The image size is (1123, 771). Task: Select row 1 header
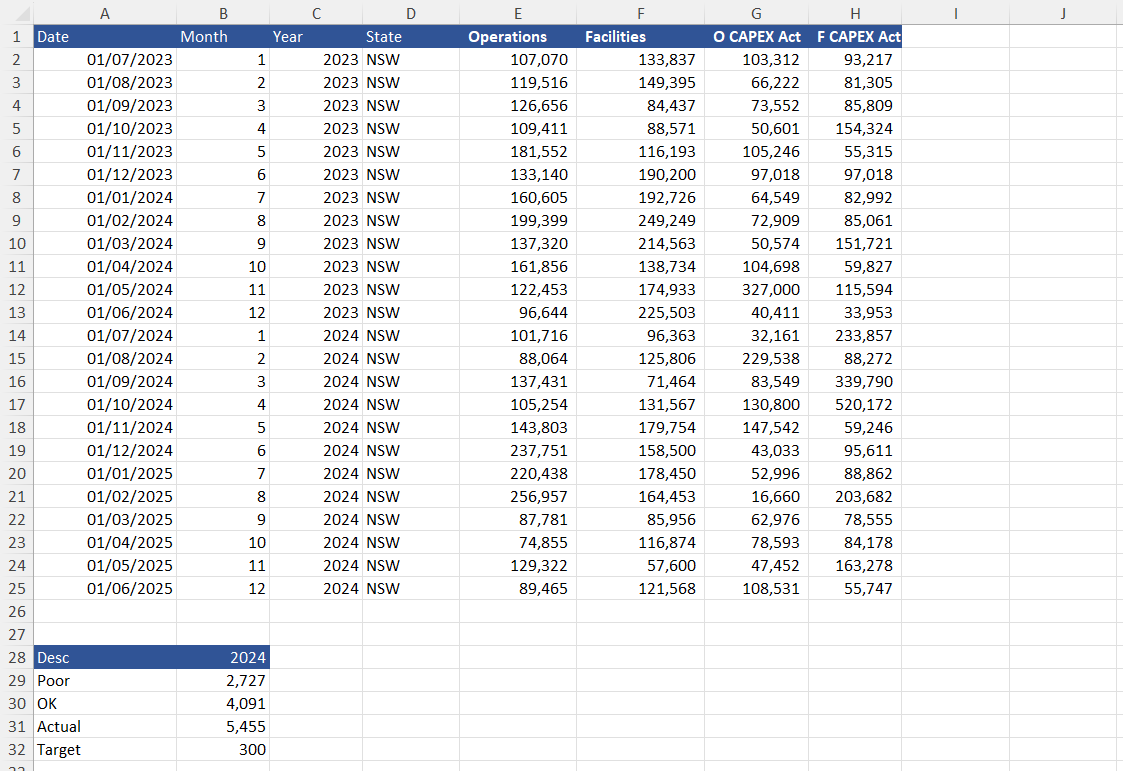point(16,37)
